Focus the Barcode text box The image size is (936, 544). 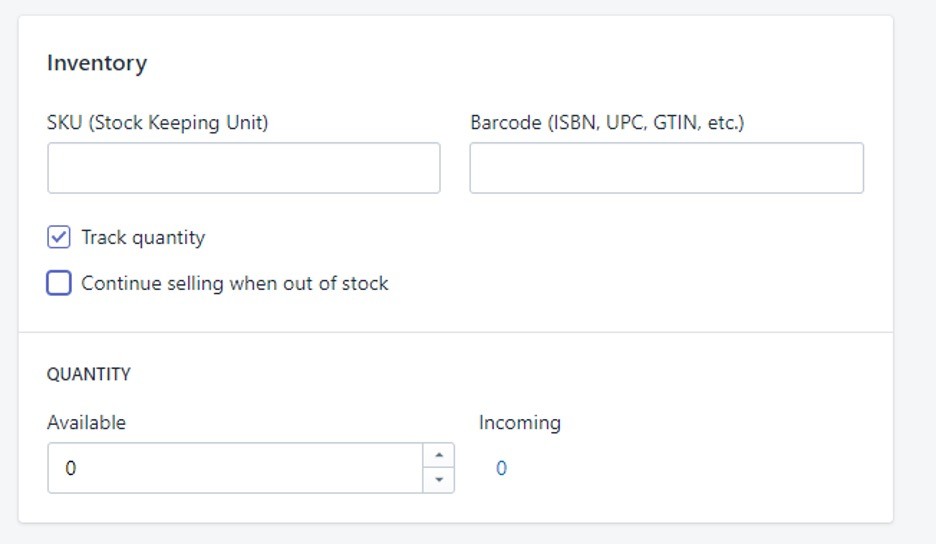666,168
